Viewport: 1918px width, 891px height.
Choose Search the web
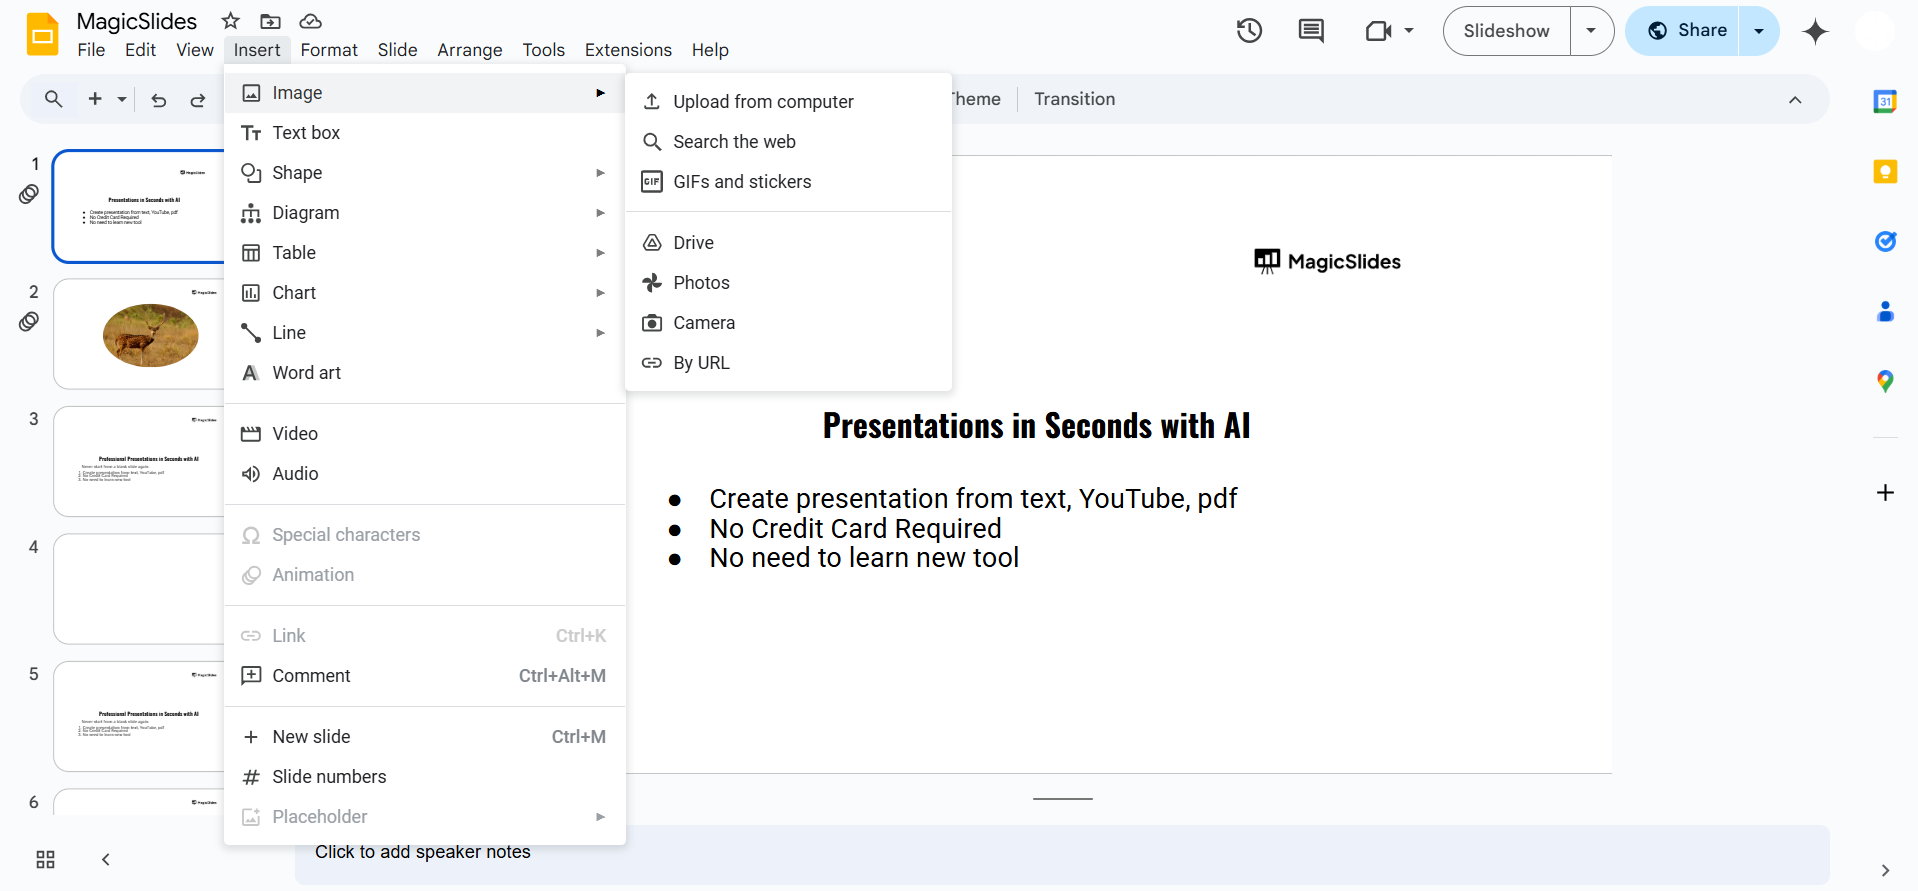[788, 142]
